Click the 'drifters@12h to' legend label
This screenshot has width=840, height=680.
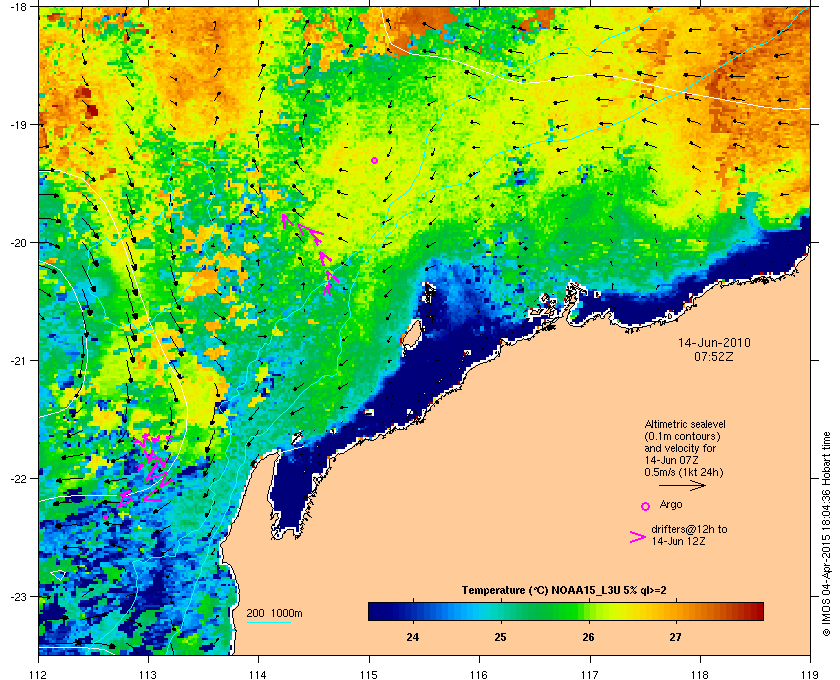[689, 529]
